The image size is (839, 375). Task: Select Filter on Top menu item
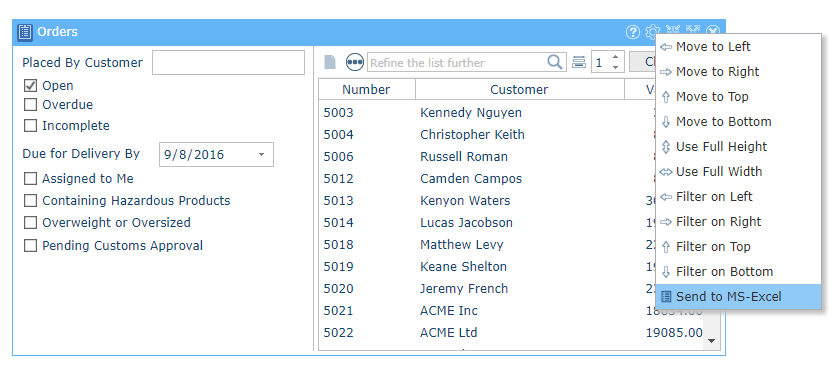(738, 247)
